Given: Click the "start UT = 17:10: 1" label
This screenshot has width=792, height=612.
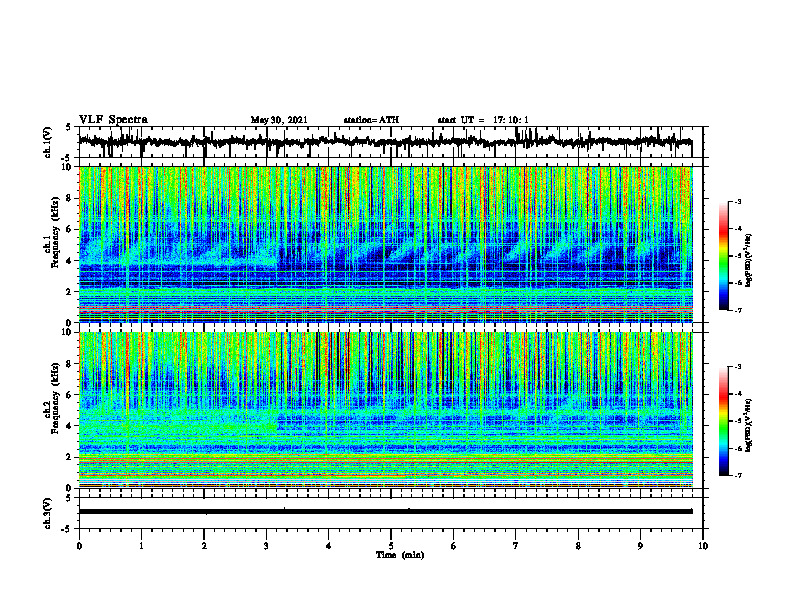Looking at the screenshot, I should coord(483,120).
